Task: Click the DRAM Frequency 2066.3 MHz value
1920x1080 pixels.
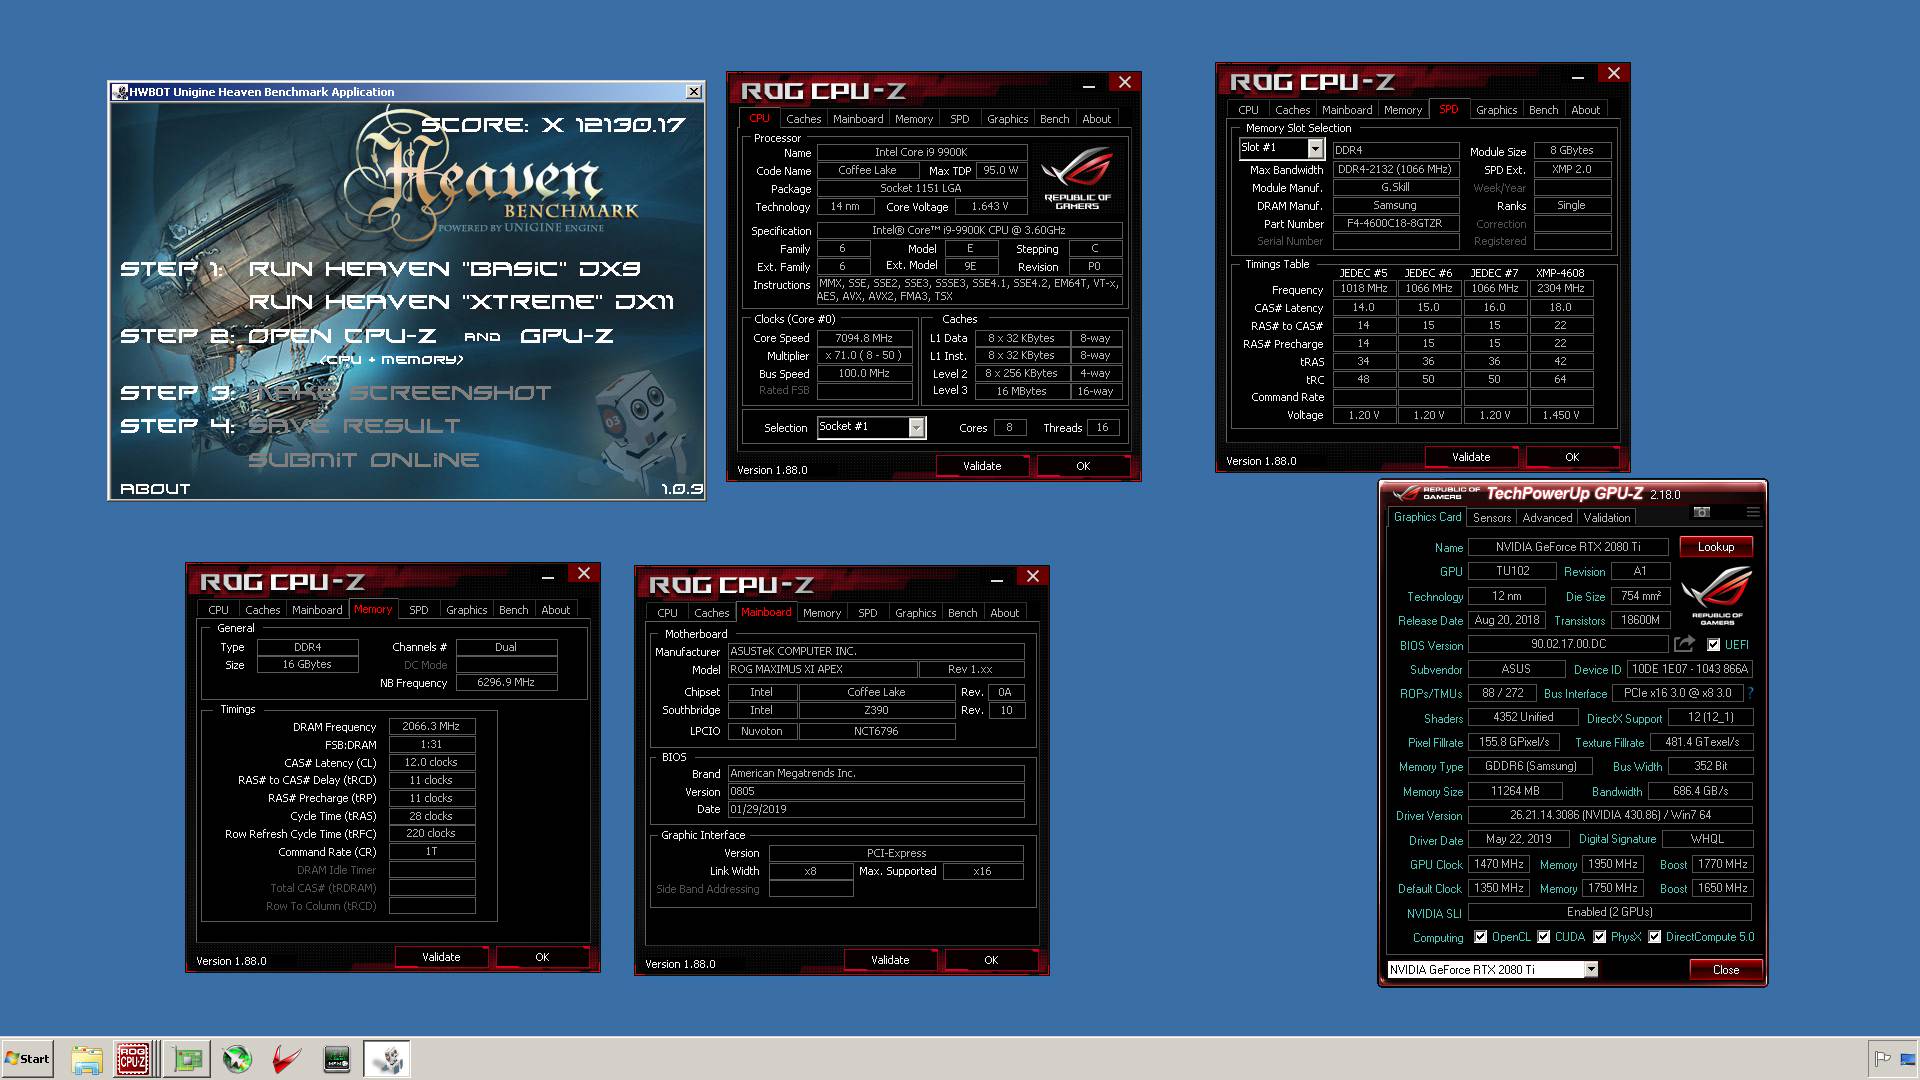Action: click(431, 726)
